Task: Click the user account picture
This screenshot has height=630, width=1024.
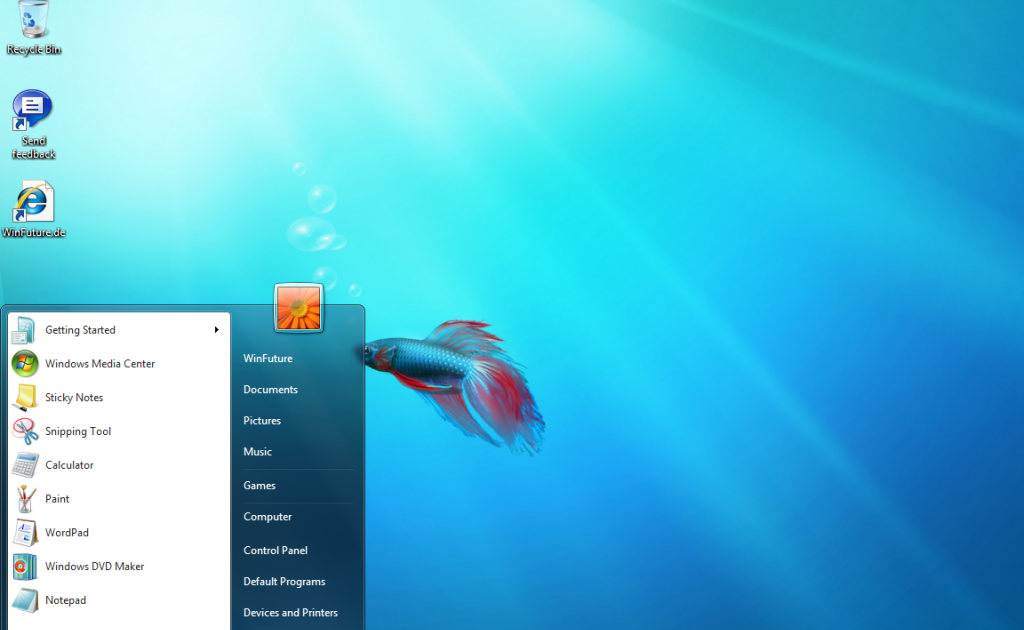Action: 297,308
